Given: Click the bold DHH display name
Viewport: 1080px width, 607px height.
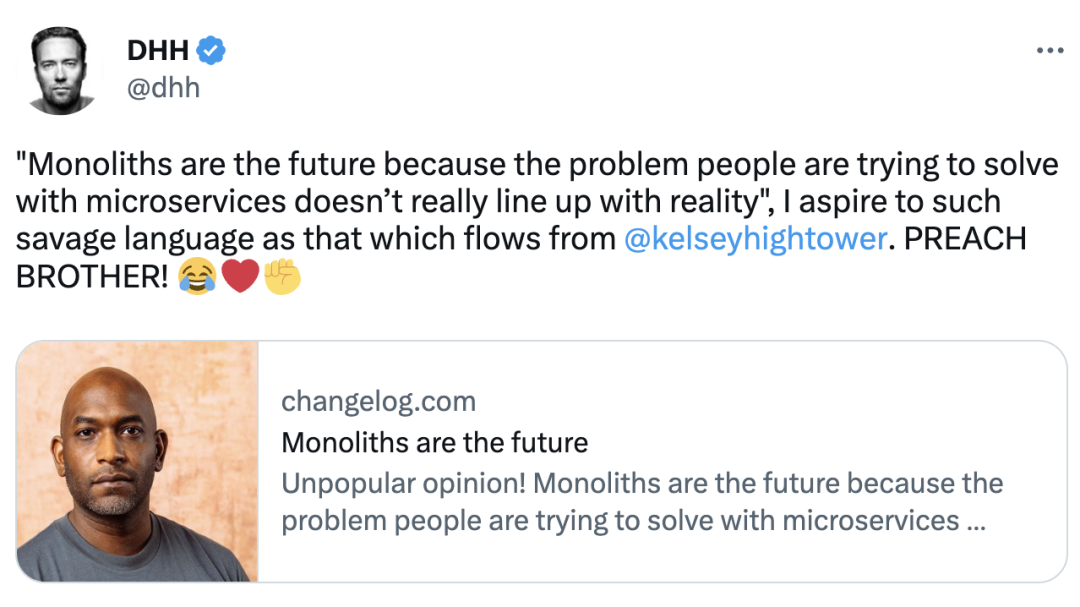Looking at the screenshot, I should pyautogui.click(x=157, y=50).
